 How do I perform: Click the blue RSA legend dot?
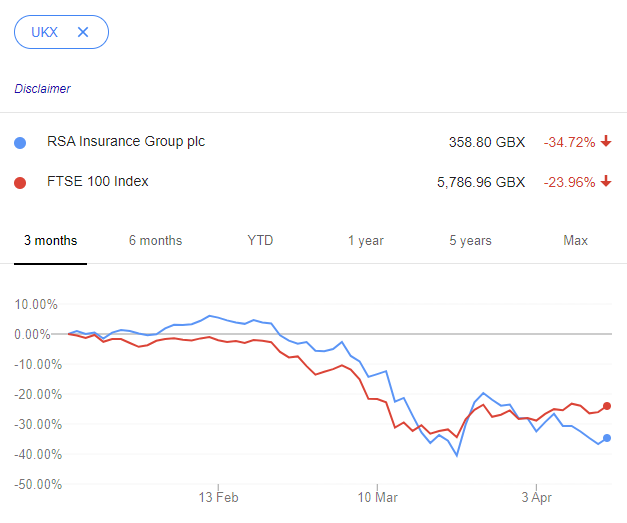20,142
